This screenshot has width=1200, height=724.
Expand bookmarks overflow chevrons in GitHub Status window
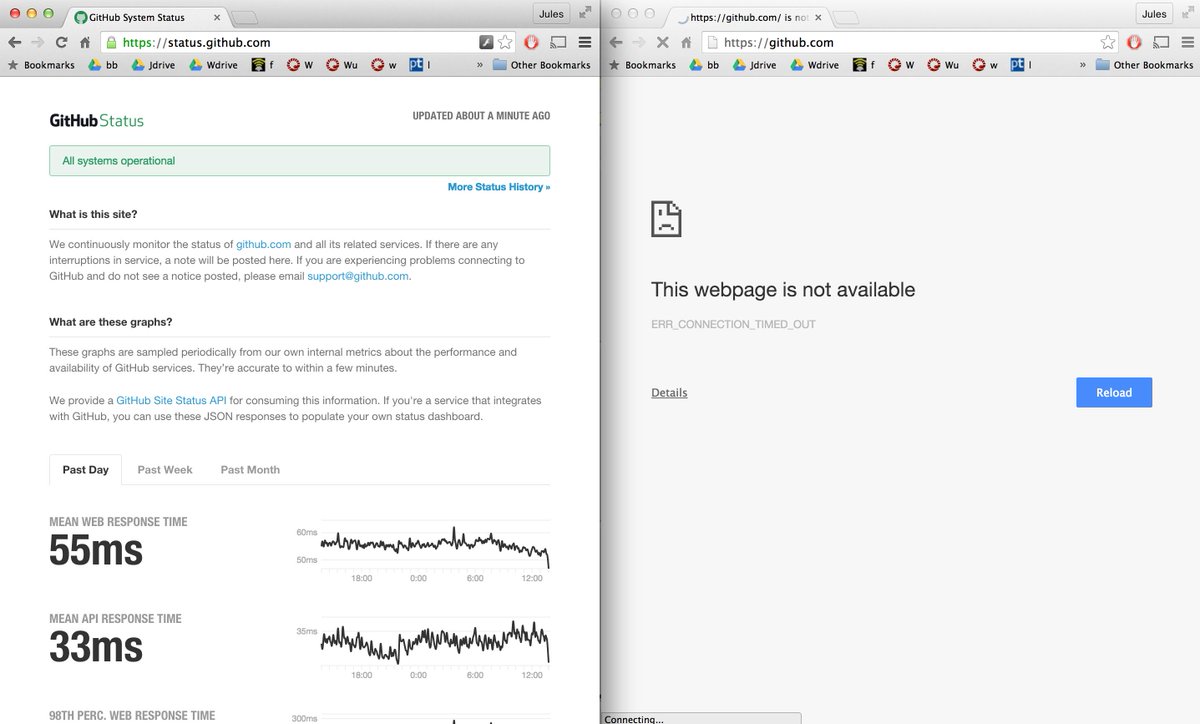[x=479, y=65]
